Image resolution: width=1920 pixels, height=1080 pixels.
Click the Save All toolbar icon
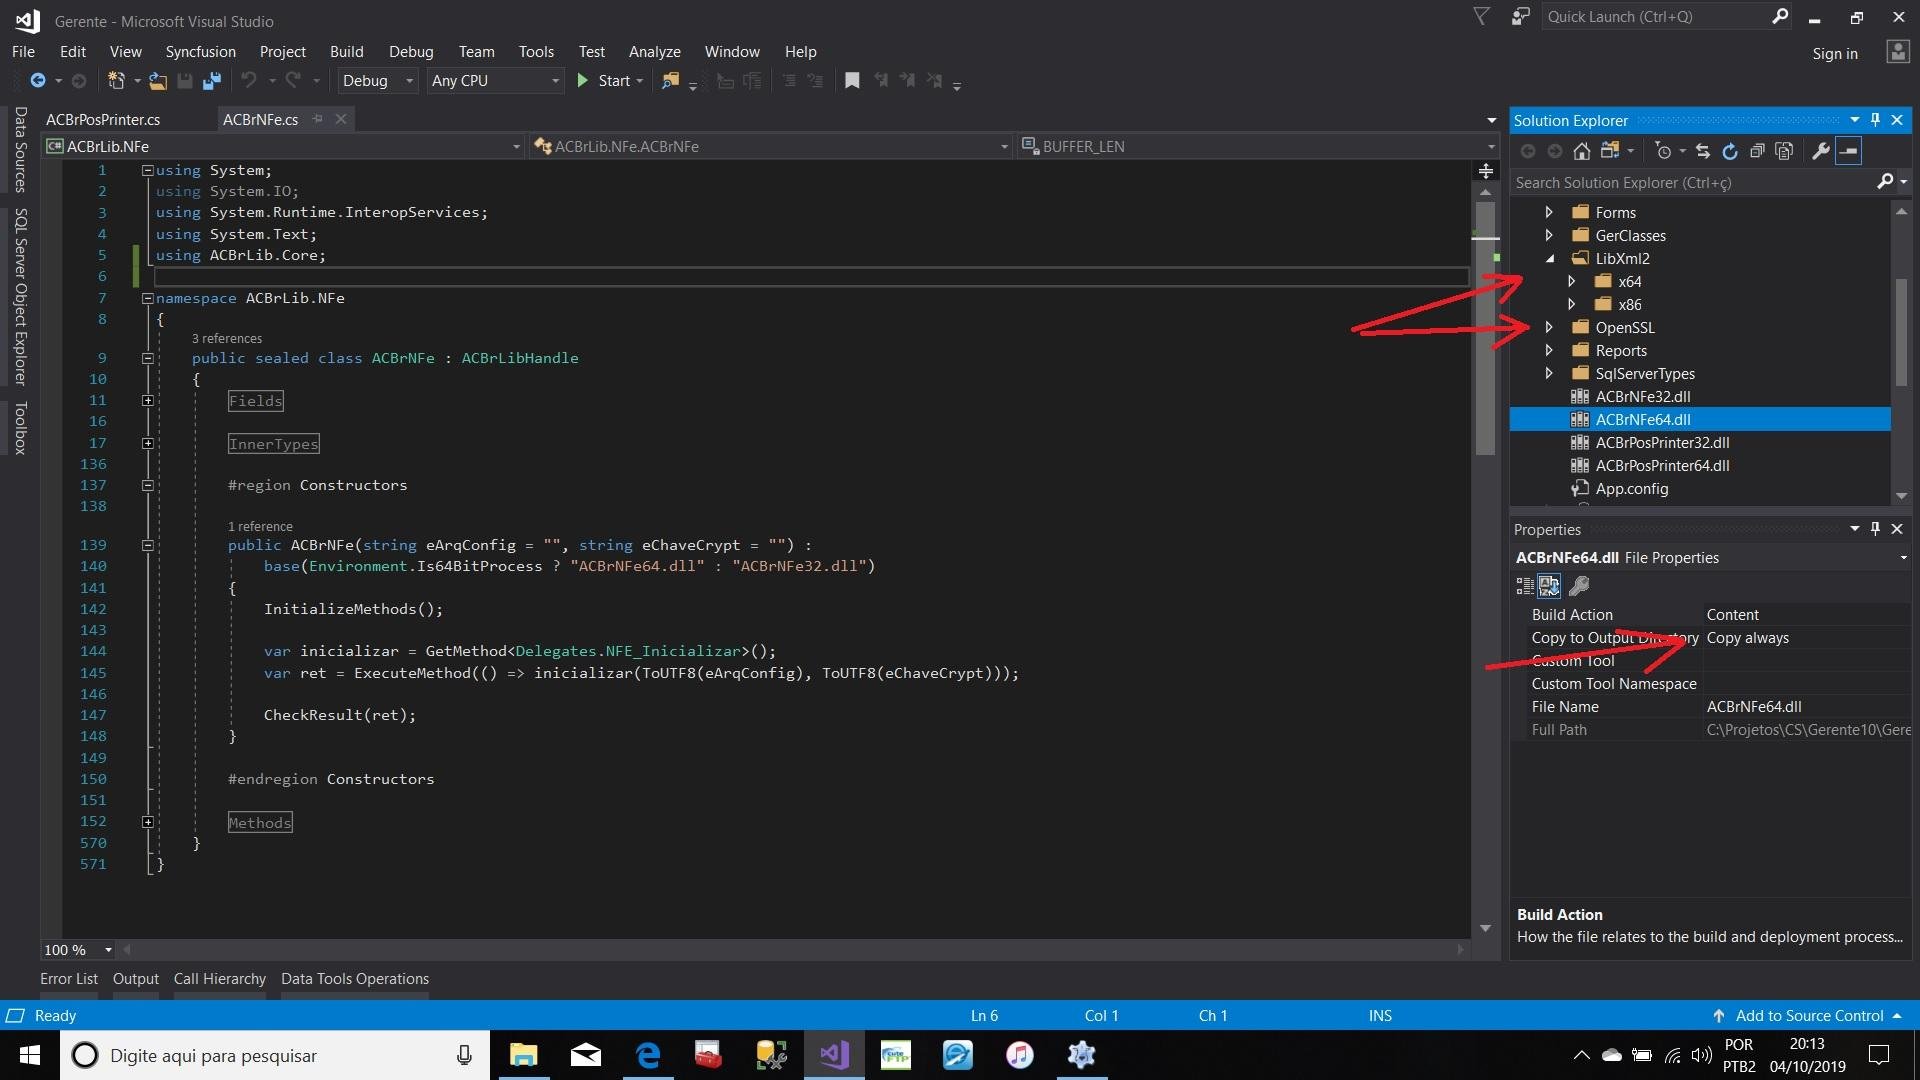coord(212,81)
